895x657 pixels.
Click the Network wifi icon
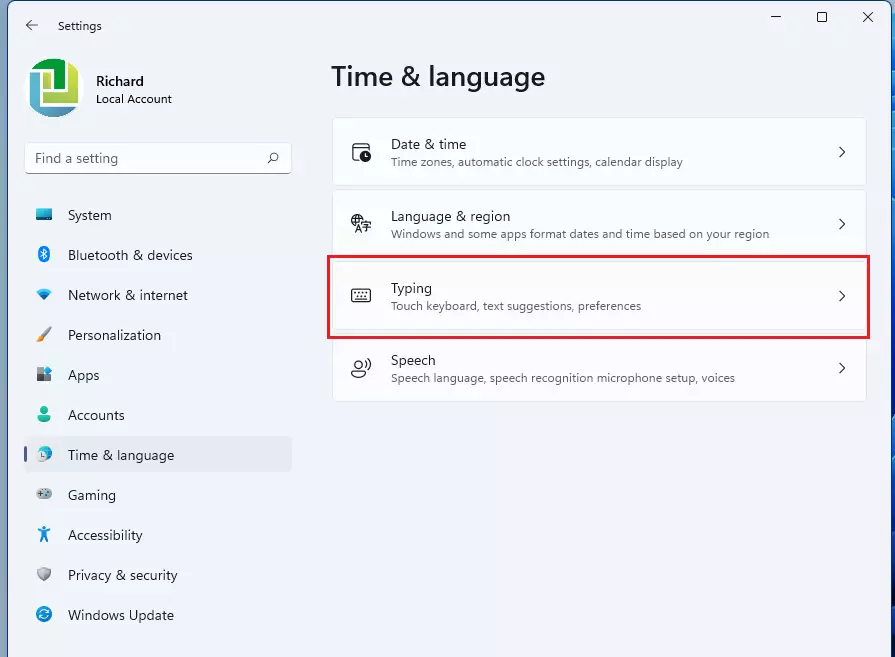click(x=44, y=295)
